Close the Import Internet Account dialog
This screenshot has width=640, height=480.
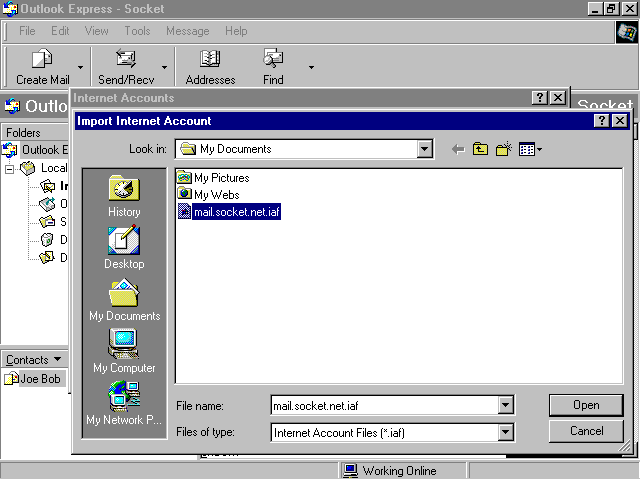[620, 121]
